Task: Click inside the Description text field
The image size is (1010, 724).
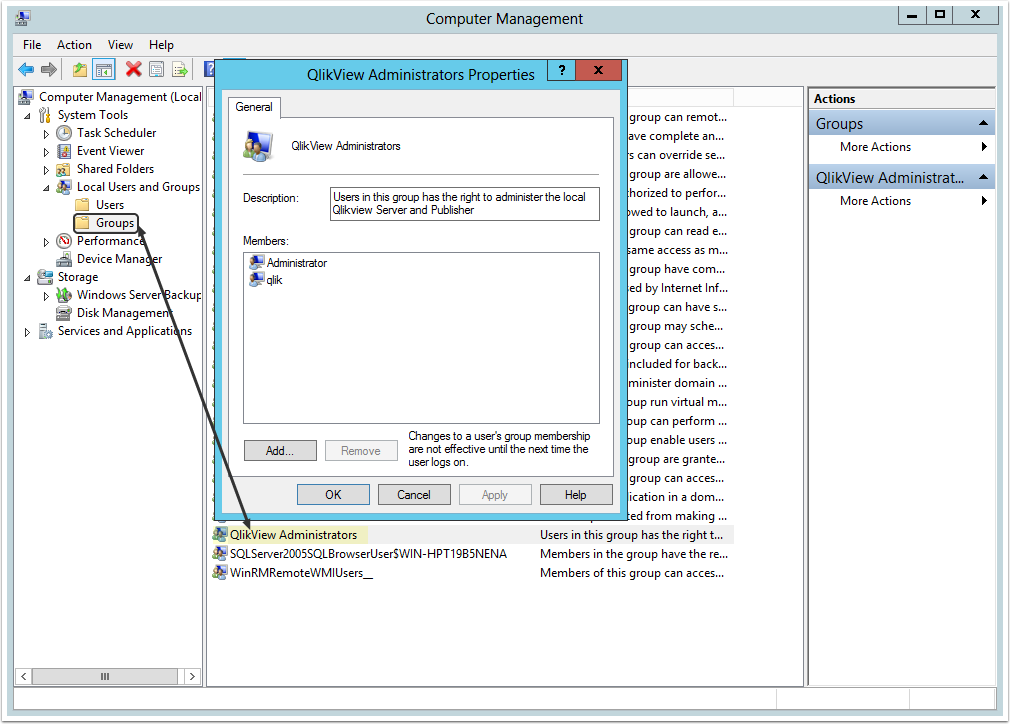Action: pos(464,204)
